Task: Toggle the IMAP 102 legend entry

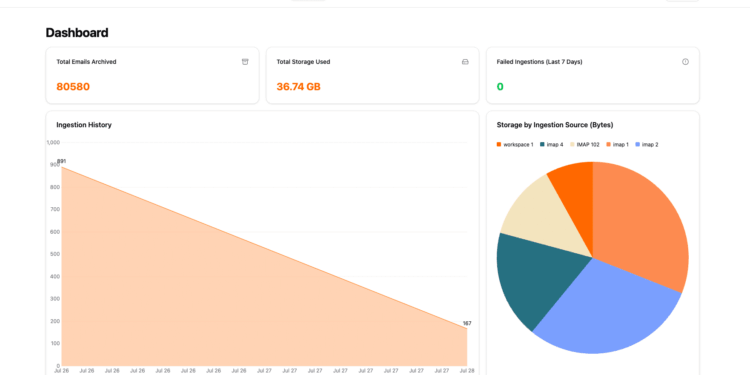Action: tap(585, 144)
